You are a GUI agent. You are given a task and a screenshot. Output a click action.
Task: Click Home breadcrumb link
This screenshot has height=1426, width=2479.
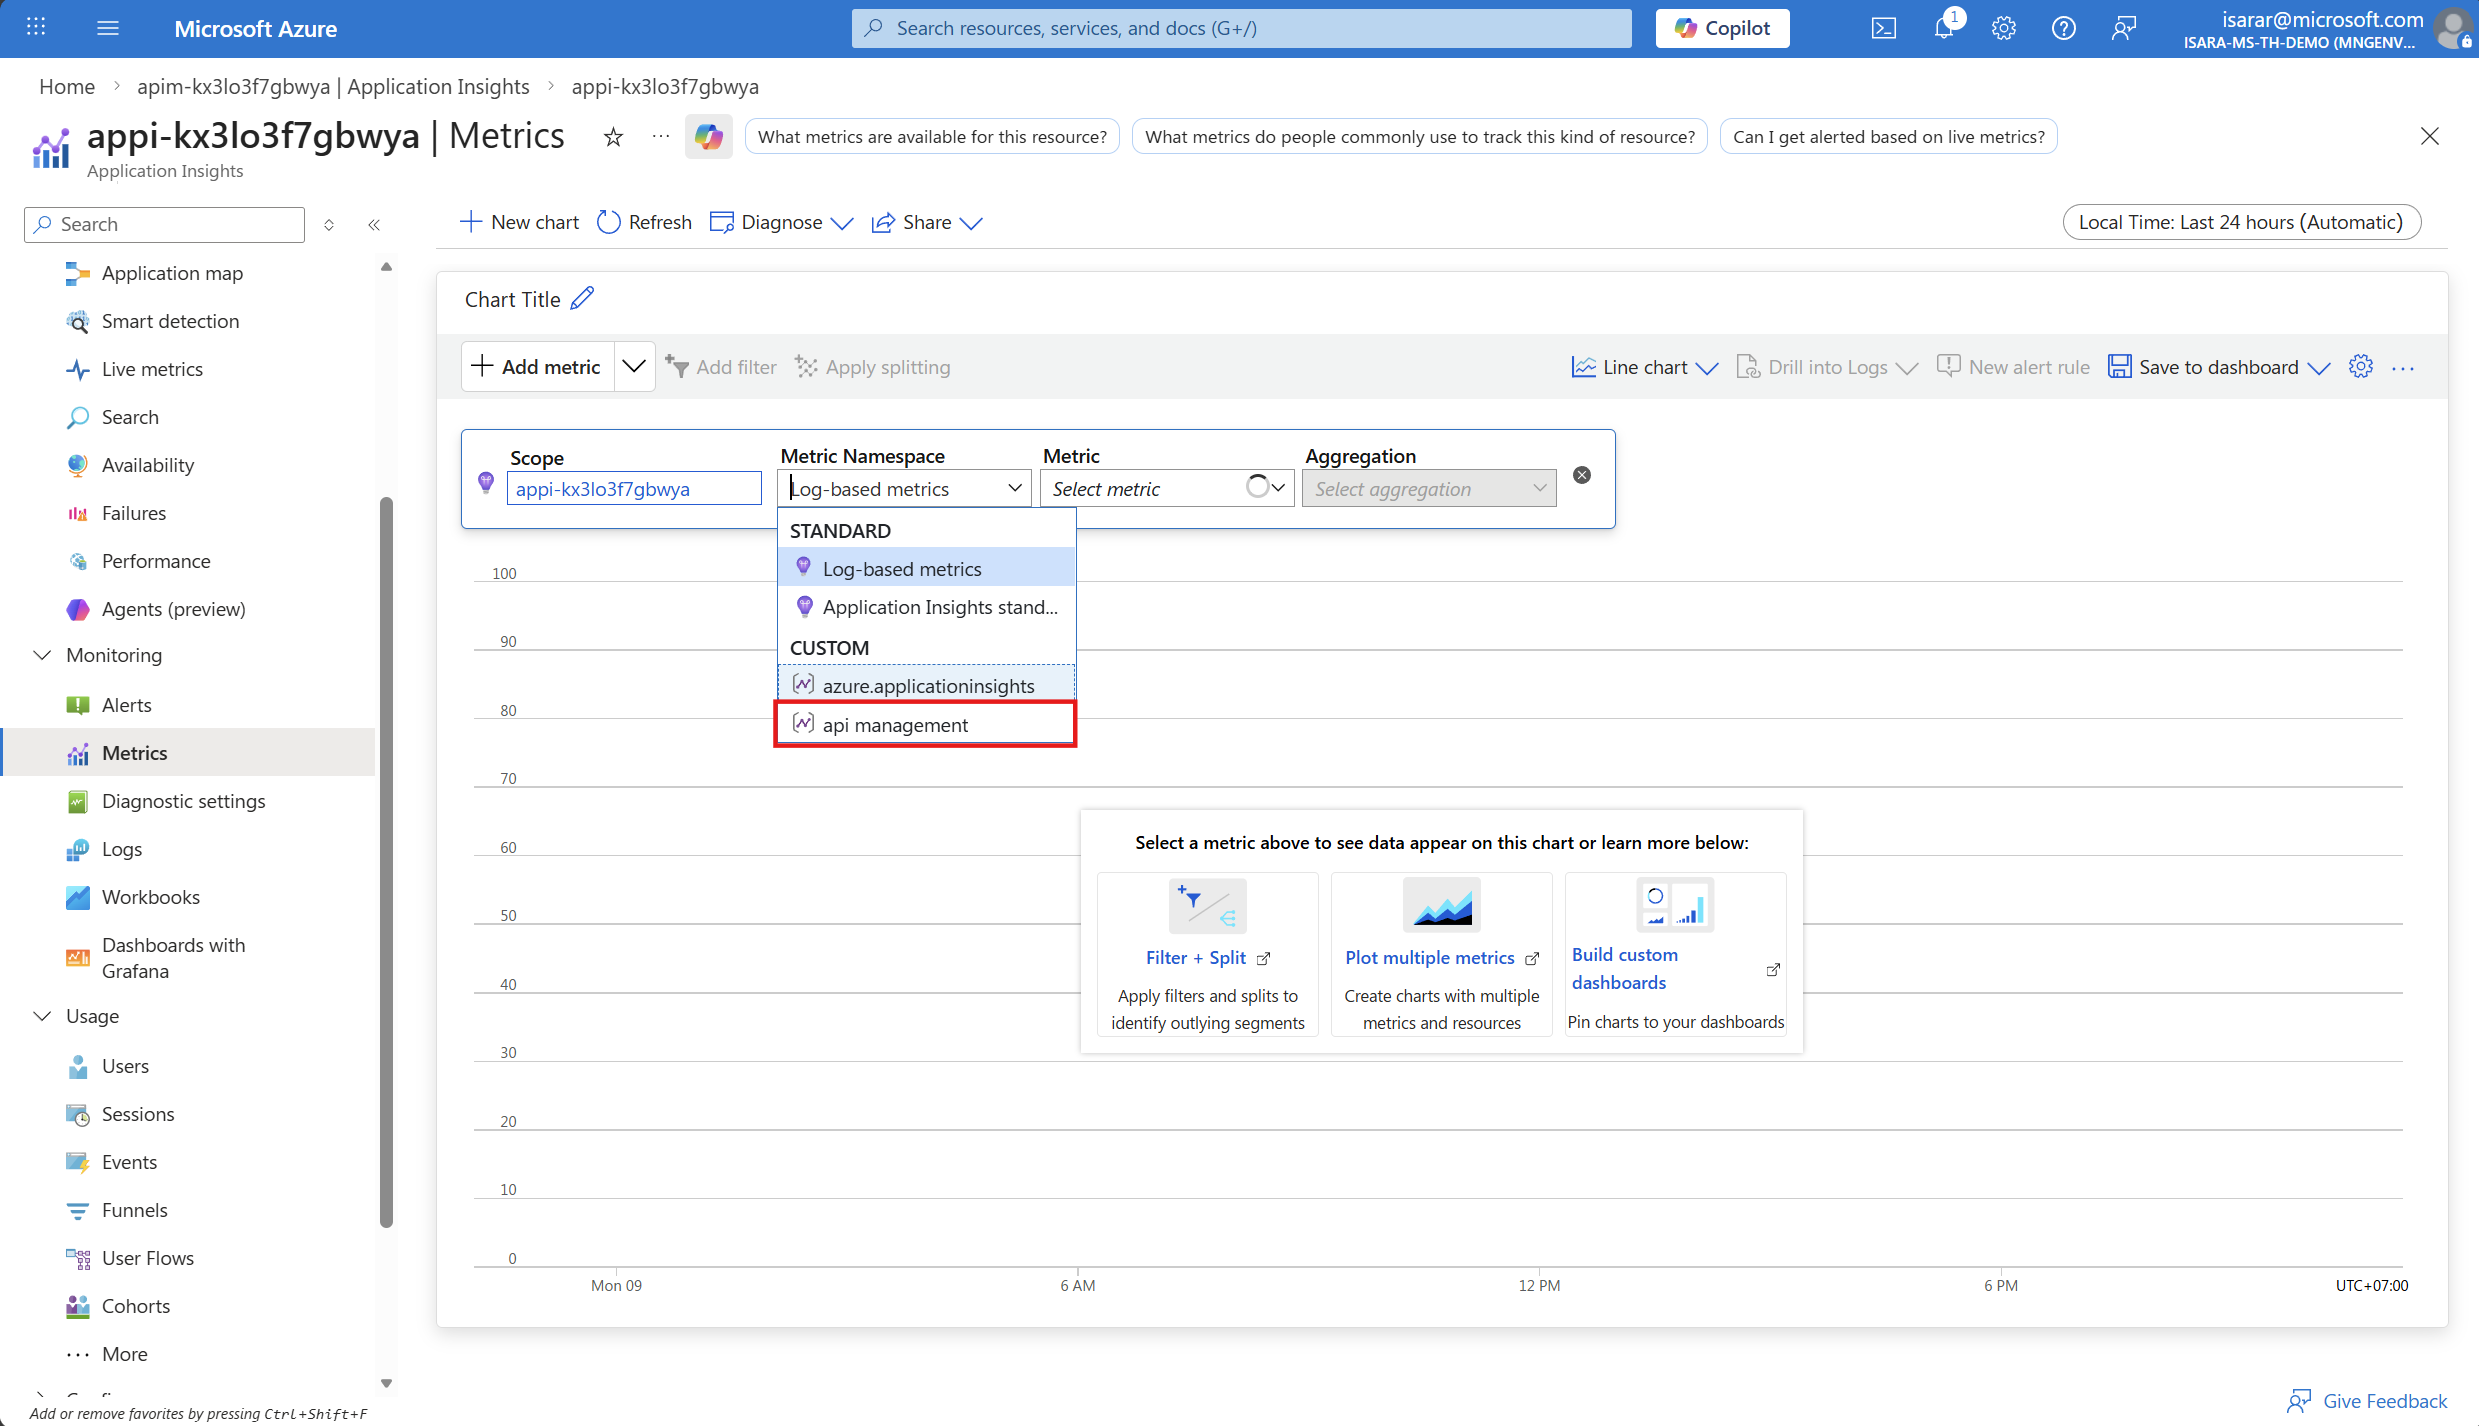pyautogui.click(x=67, y=87)
